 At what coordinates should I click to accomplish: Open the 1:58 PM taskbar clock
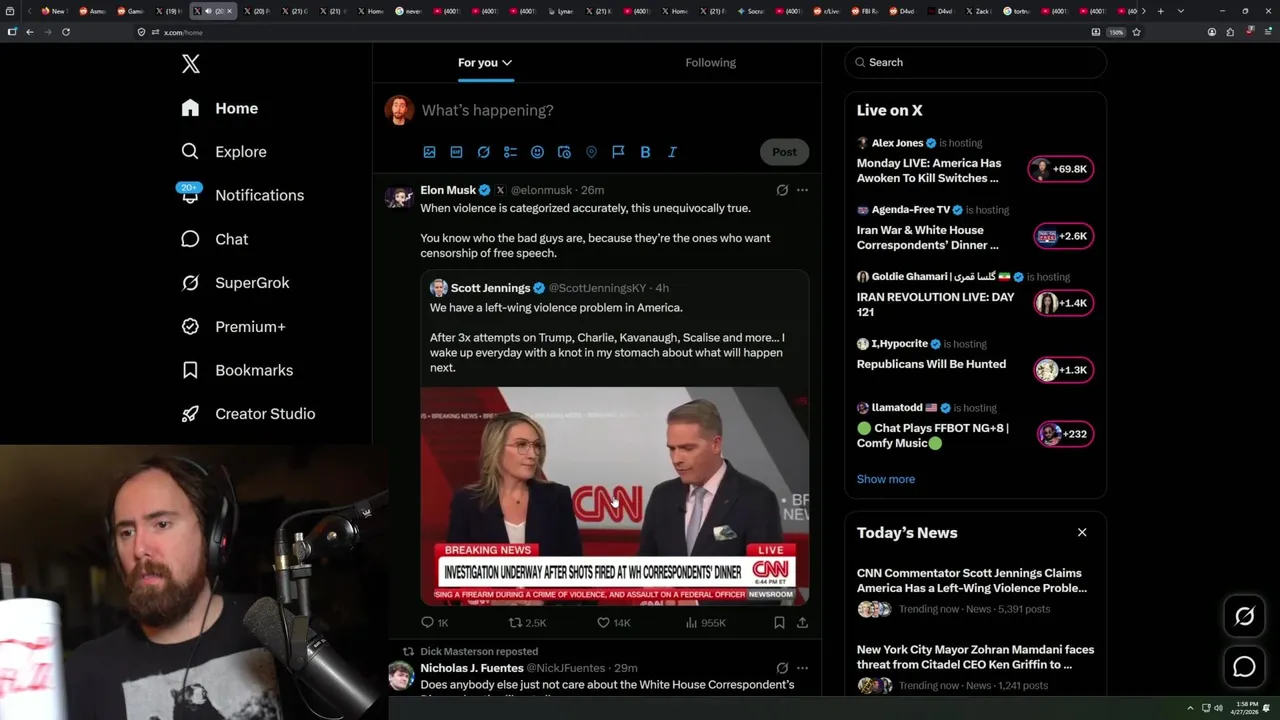point(1246,708)
